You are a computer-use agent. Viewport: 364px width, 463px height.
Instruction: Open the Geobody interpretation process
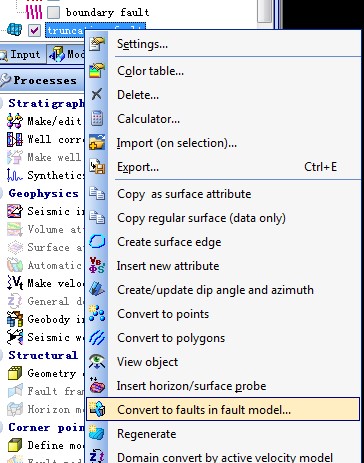point(56,319)
